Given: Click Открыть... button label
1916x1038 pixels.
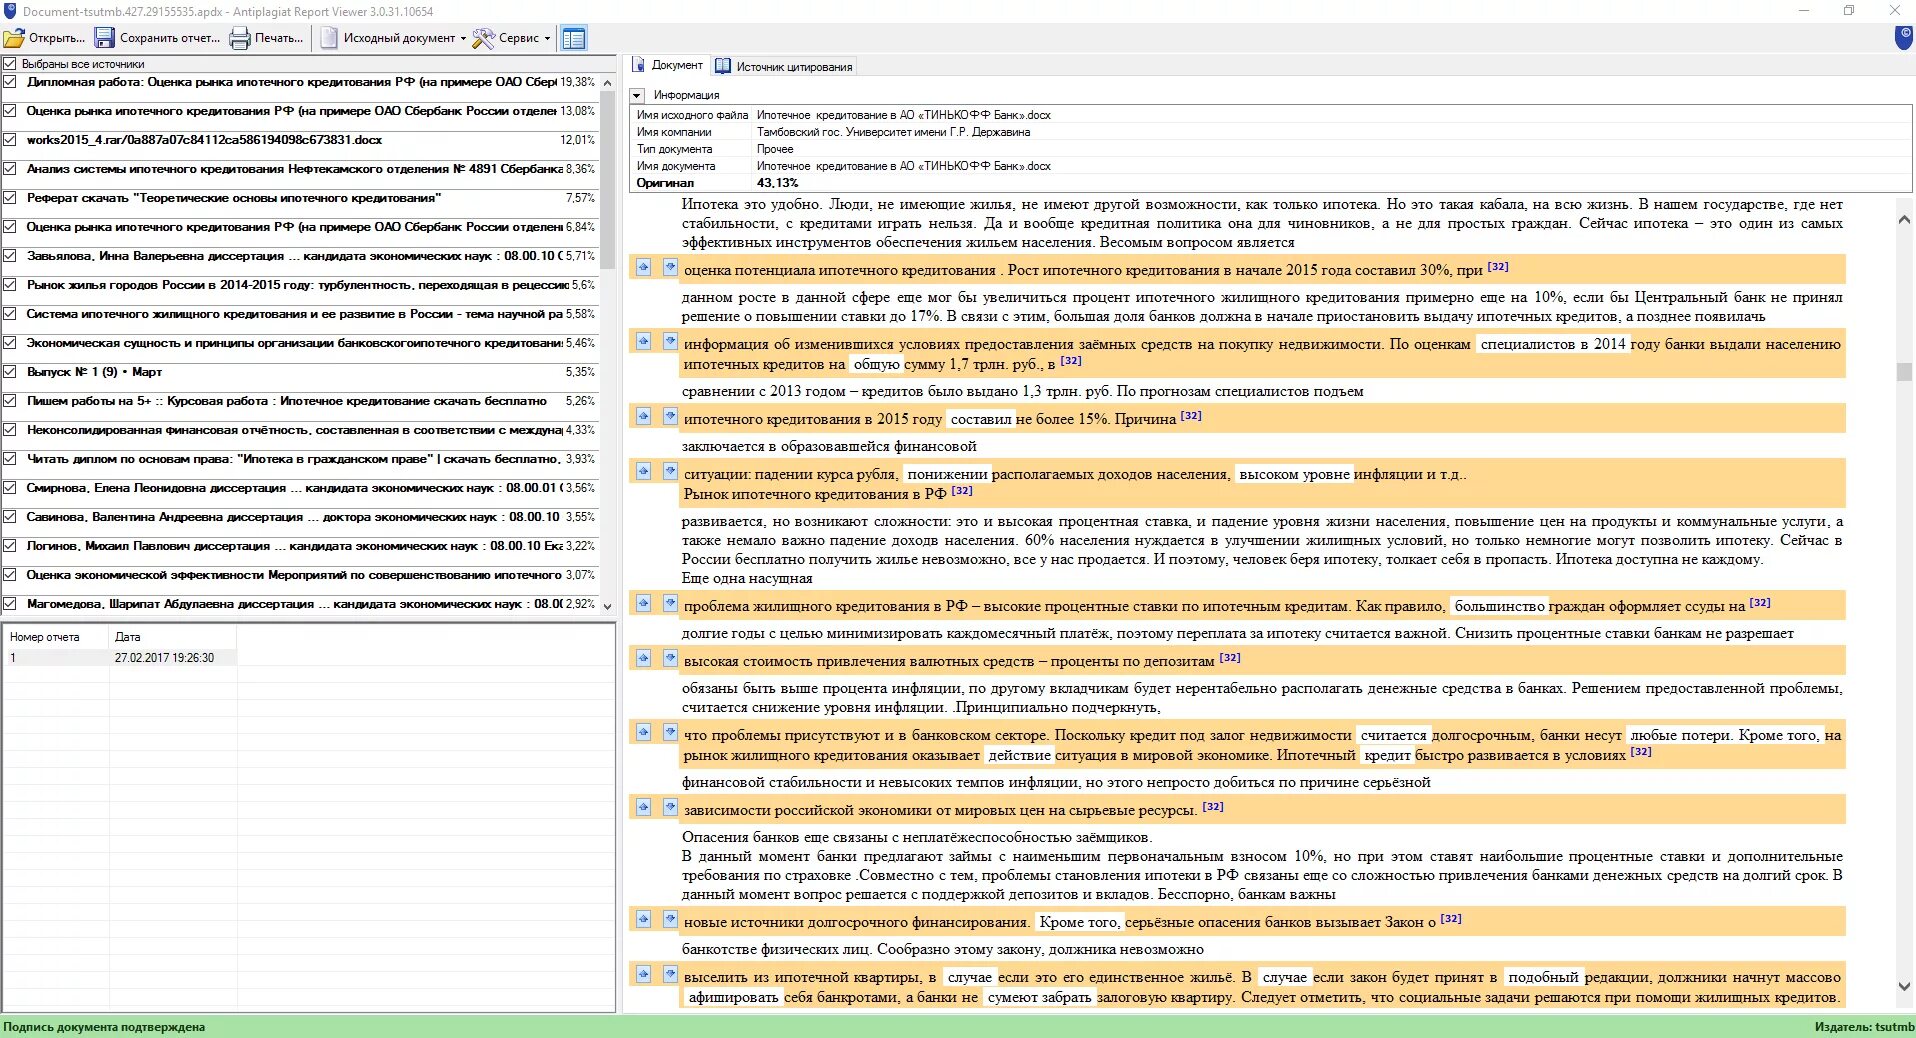Looking at the screenshot, I should click(x=57, y=39).
